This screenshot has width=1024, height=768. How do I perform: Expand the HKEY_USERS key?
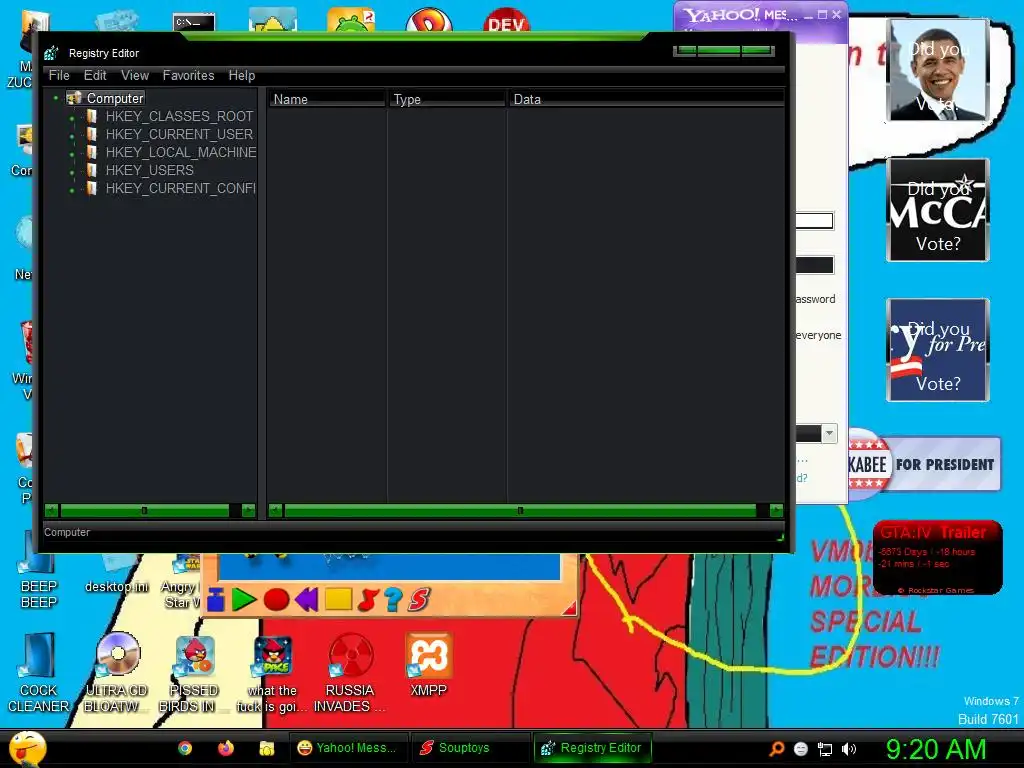tap(72, 171)
